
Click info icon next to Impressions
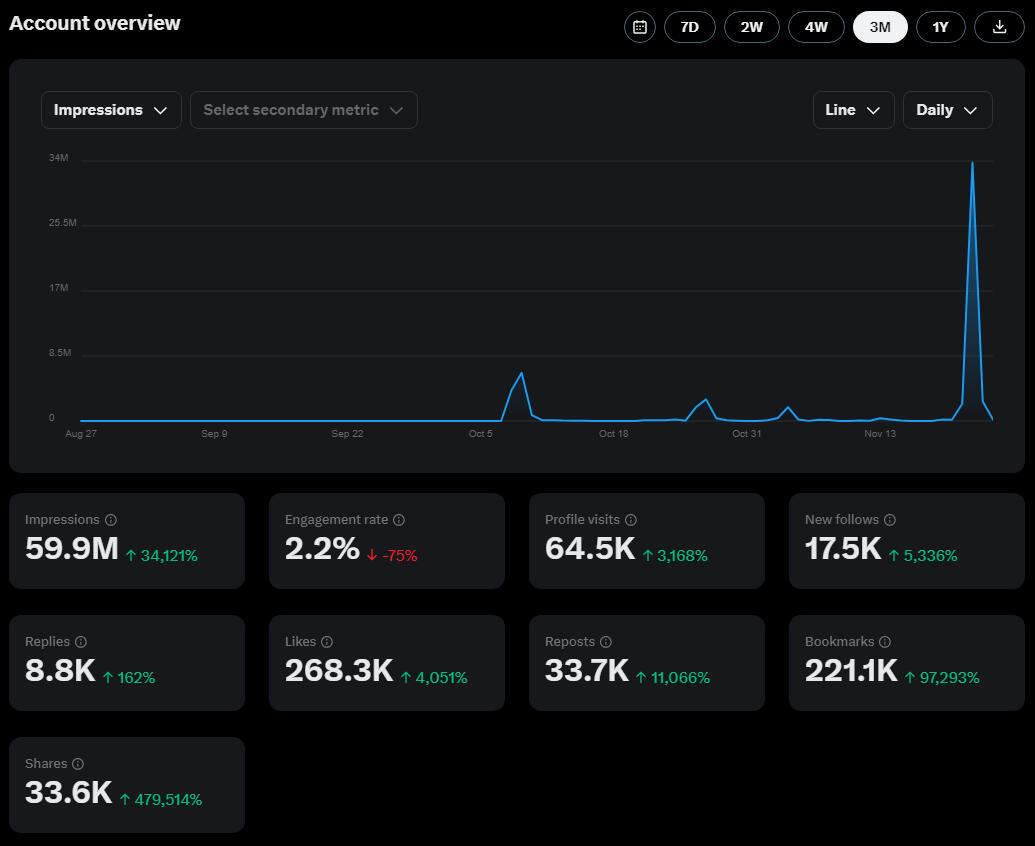[111, 520]
